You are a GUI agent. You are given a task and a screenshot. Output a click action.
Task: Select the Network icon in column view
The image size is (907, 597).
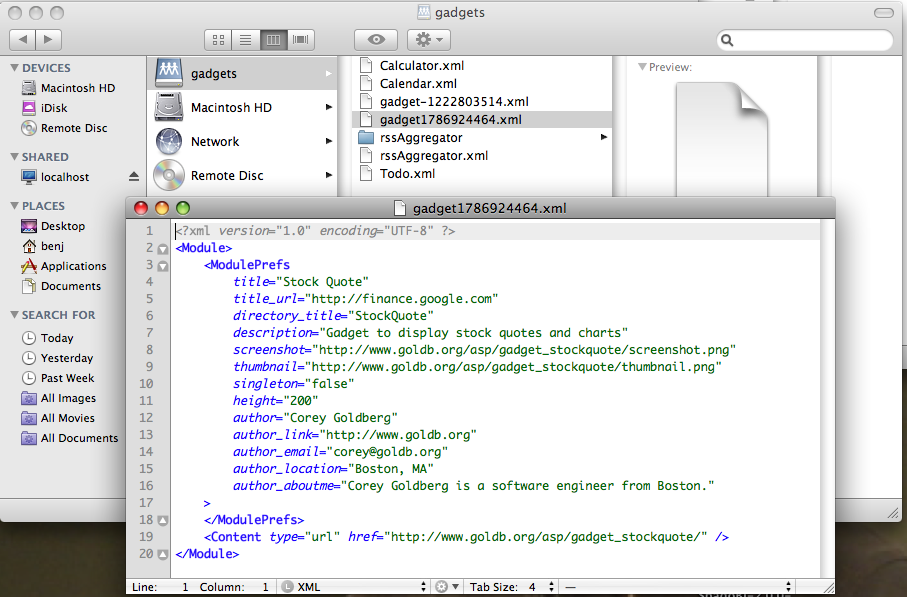(x=168, y=142)
